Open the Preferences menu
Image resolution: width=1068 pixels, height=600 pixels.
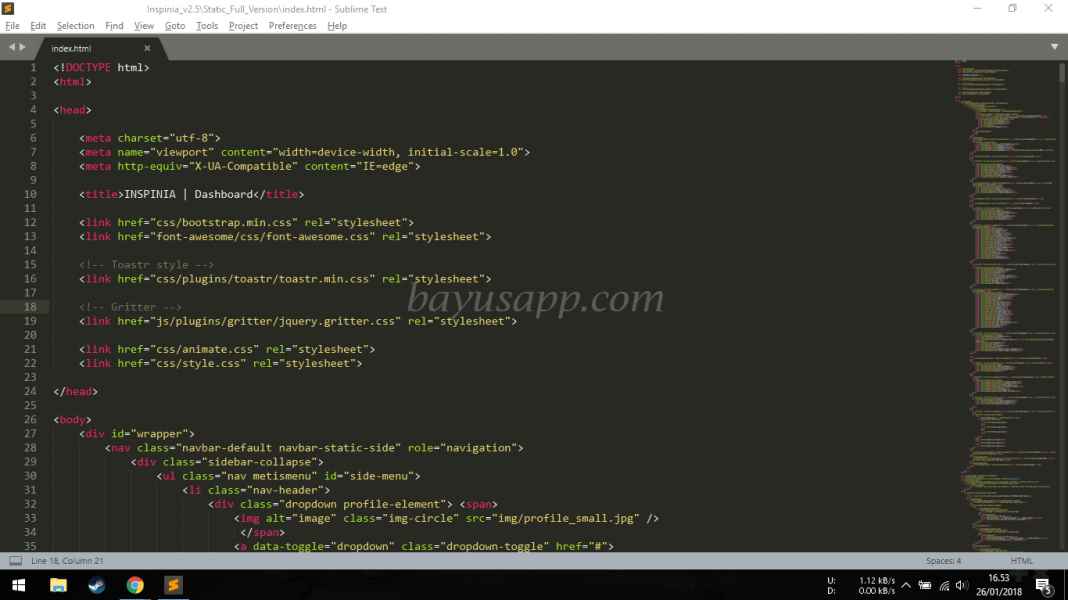292,26
